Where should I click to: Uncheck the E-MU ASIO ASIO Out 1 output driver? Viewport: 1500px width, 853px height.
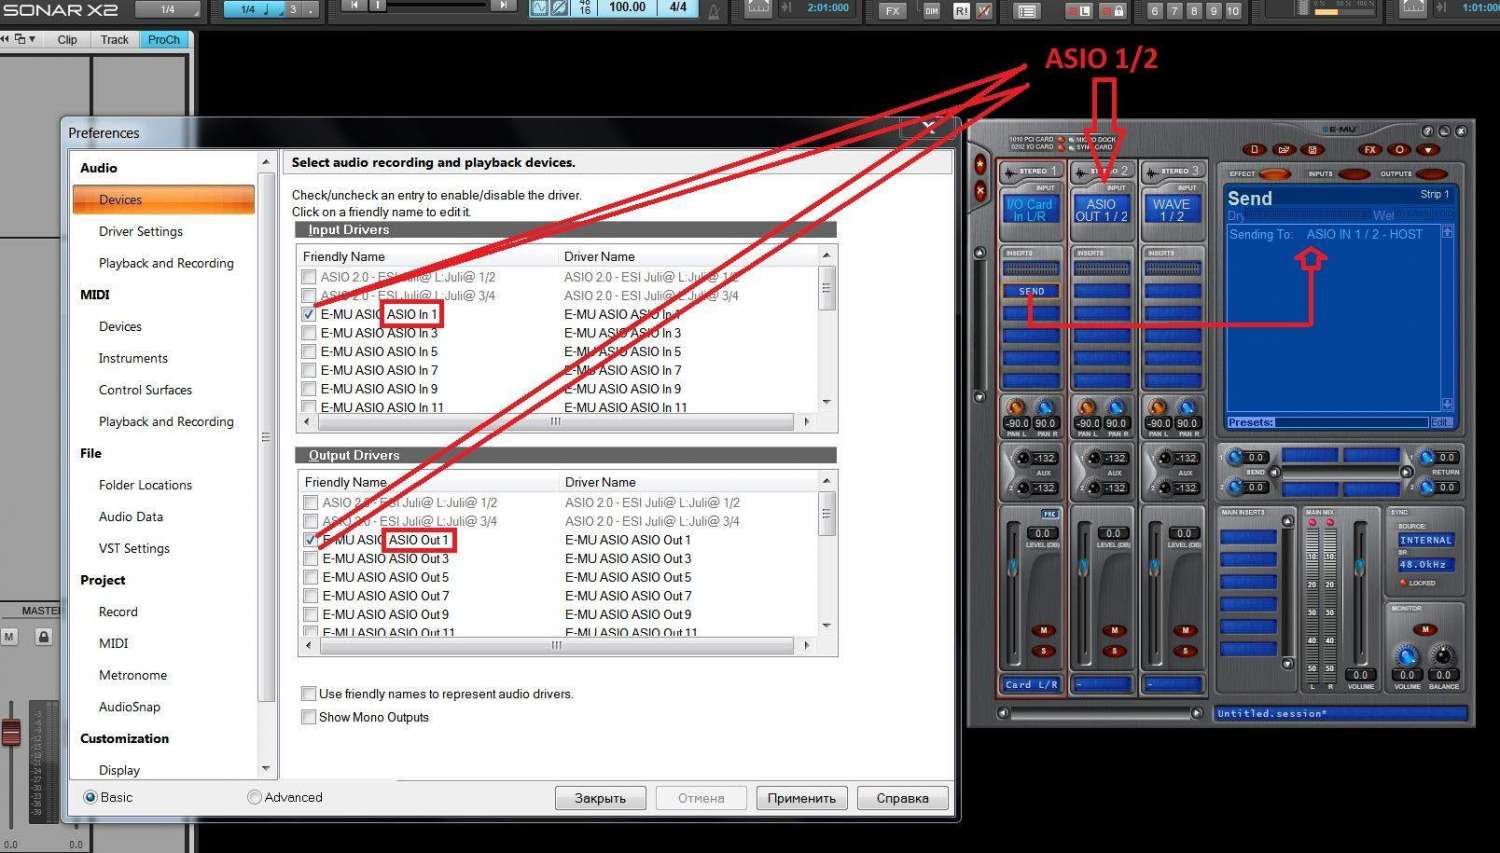pos(310,540)
